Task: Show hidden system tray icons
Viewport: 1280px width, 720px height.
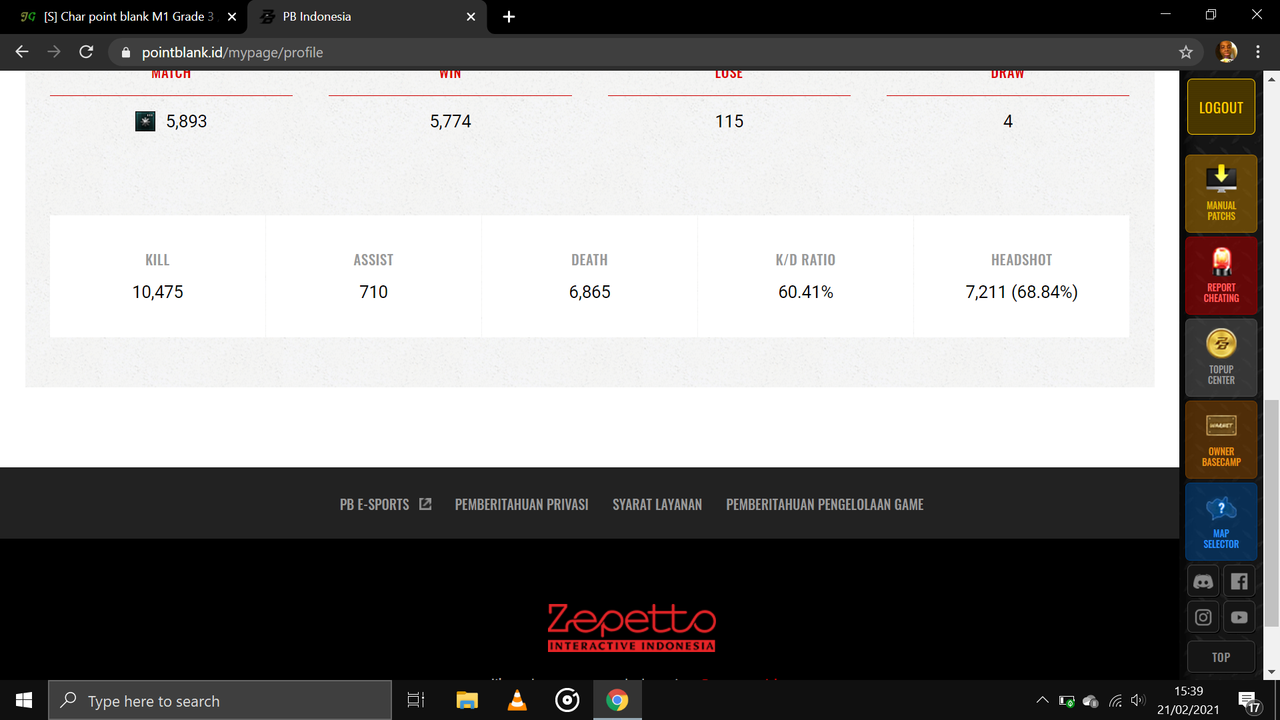Action: click(x=1042, y=700)
